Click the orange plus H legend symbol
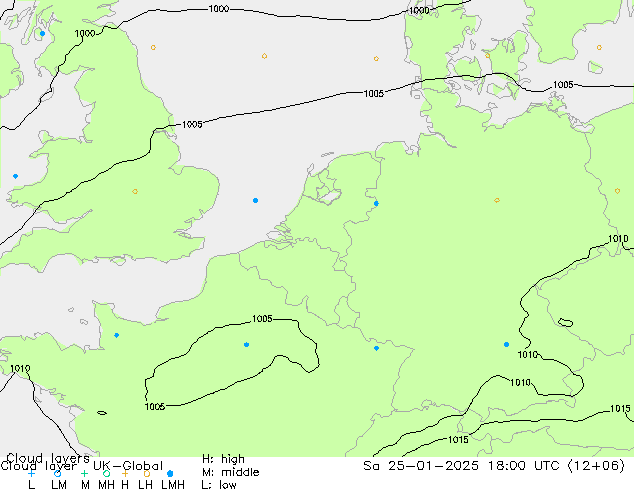 pyautogui.click(x=125, y=473)
